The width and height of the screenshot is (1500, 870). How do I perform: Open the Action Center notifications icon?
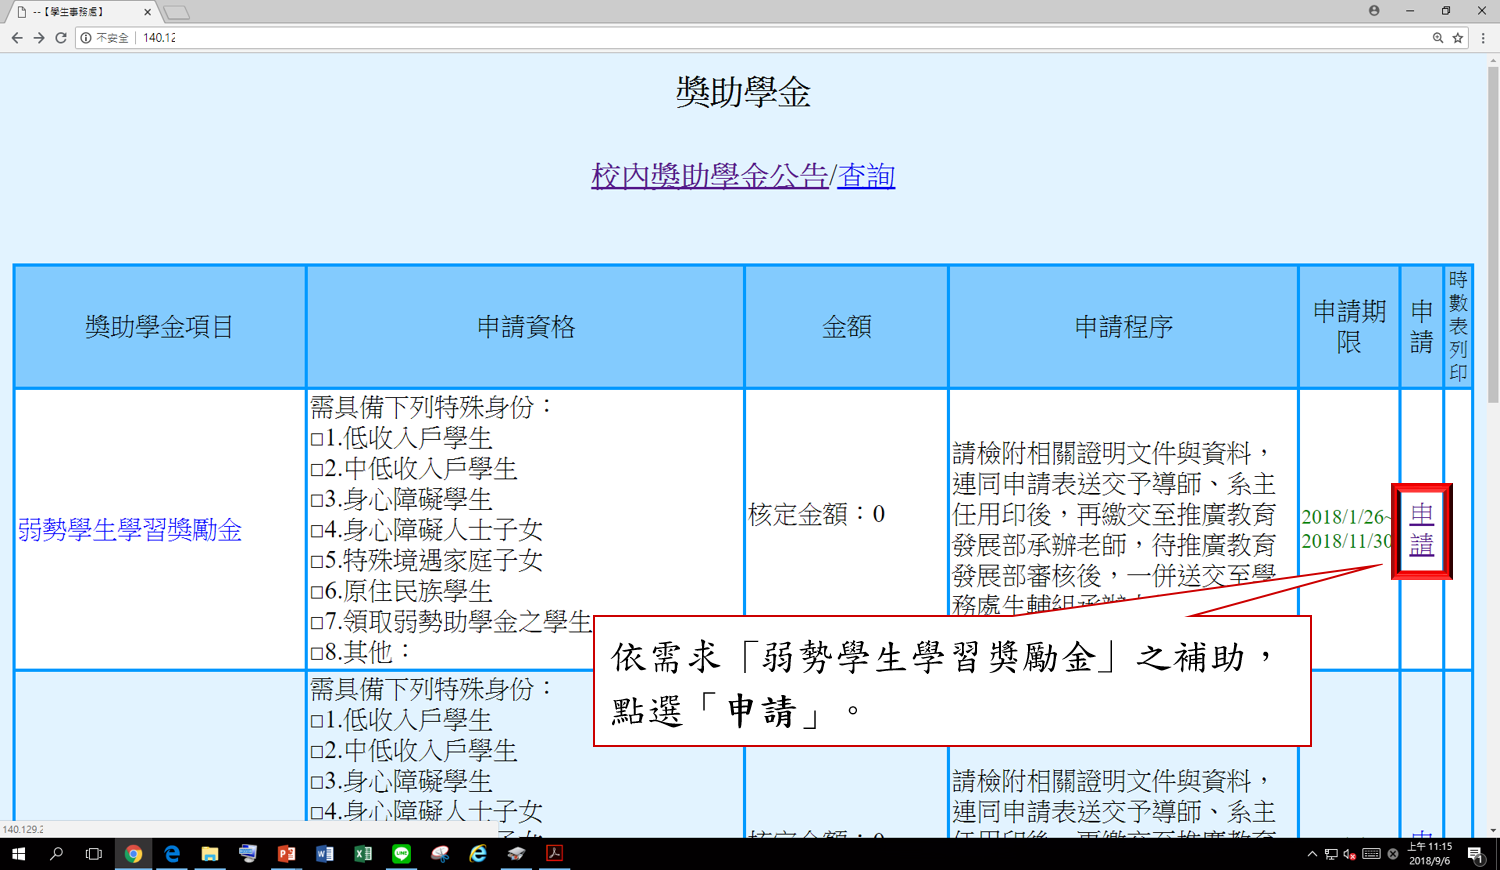pos(1476,854)
